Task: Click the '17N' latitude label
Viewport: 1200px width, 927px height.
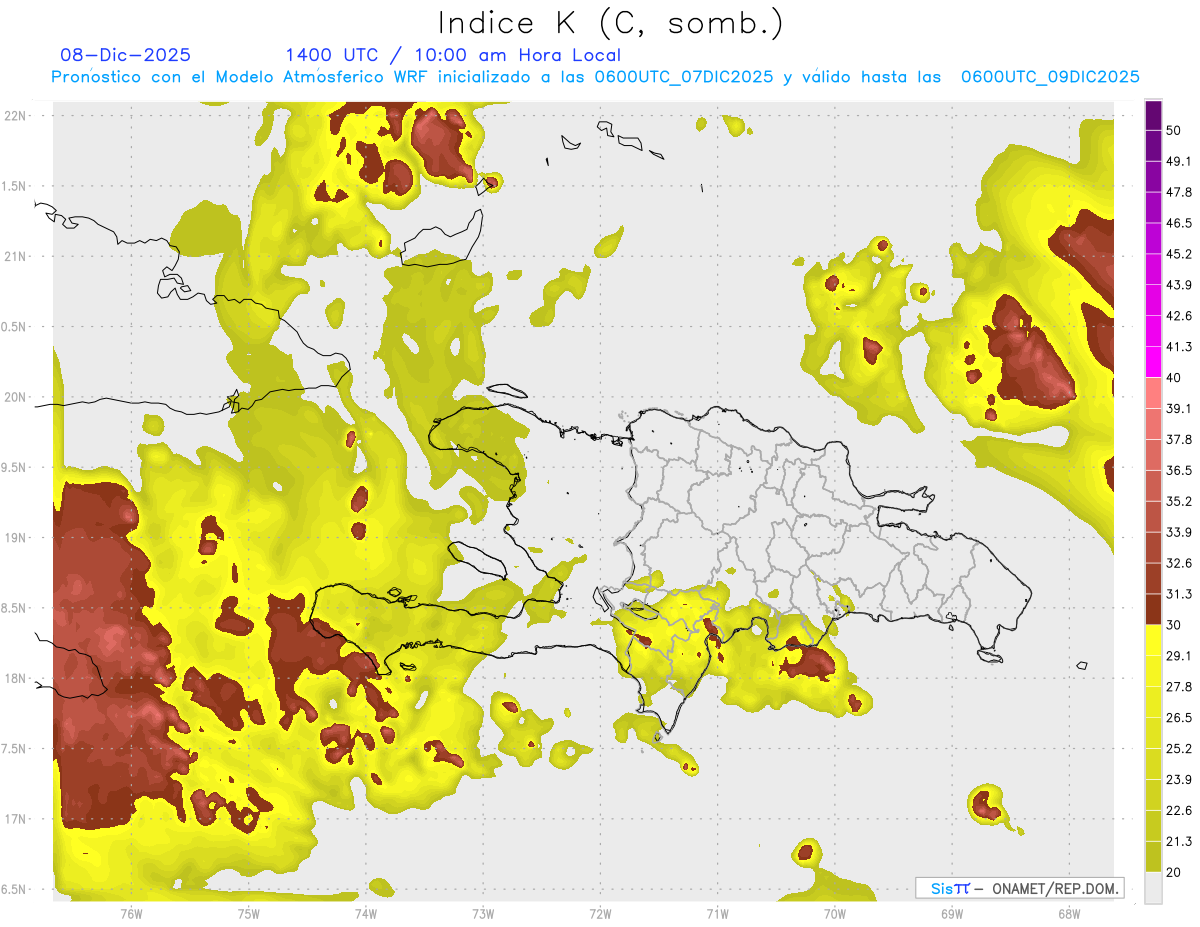Action: (x=16, y=819)
